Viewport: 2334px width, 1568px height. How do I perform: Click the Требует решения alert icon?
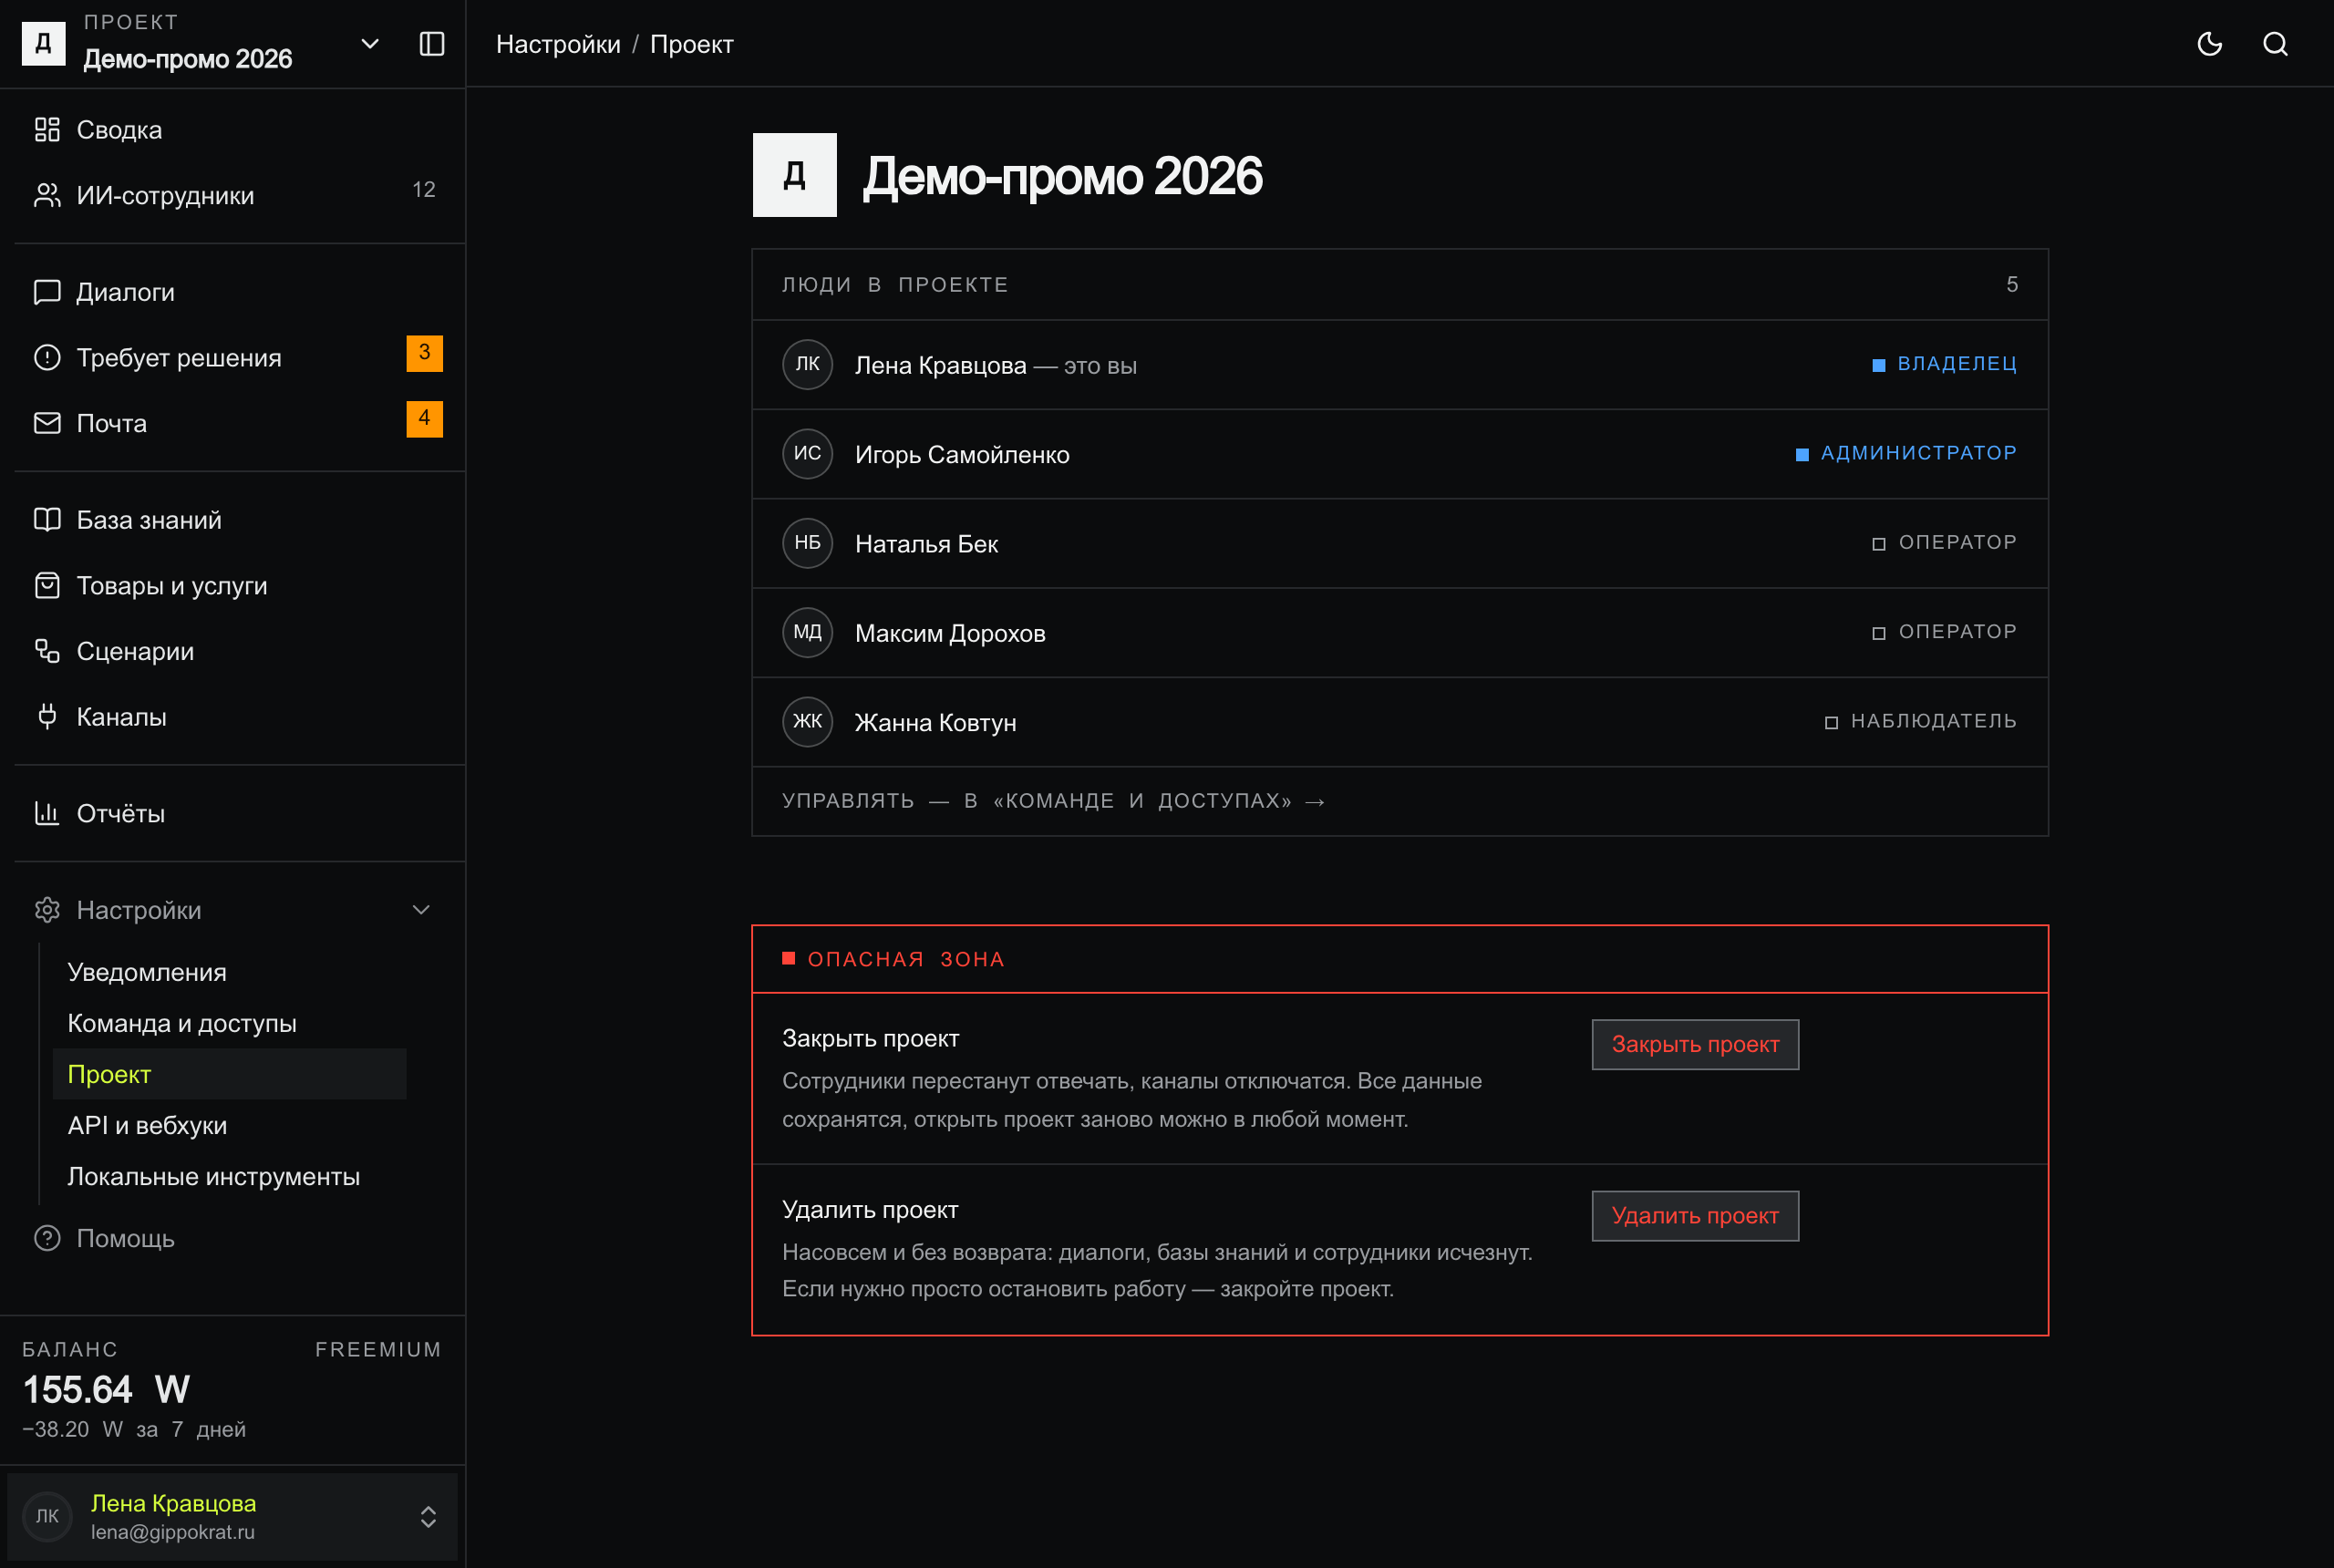(47, 357)
